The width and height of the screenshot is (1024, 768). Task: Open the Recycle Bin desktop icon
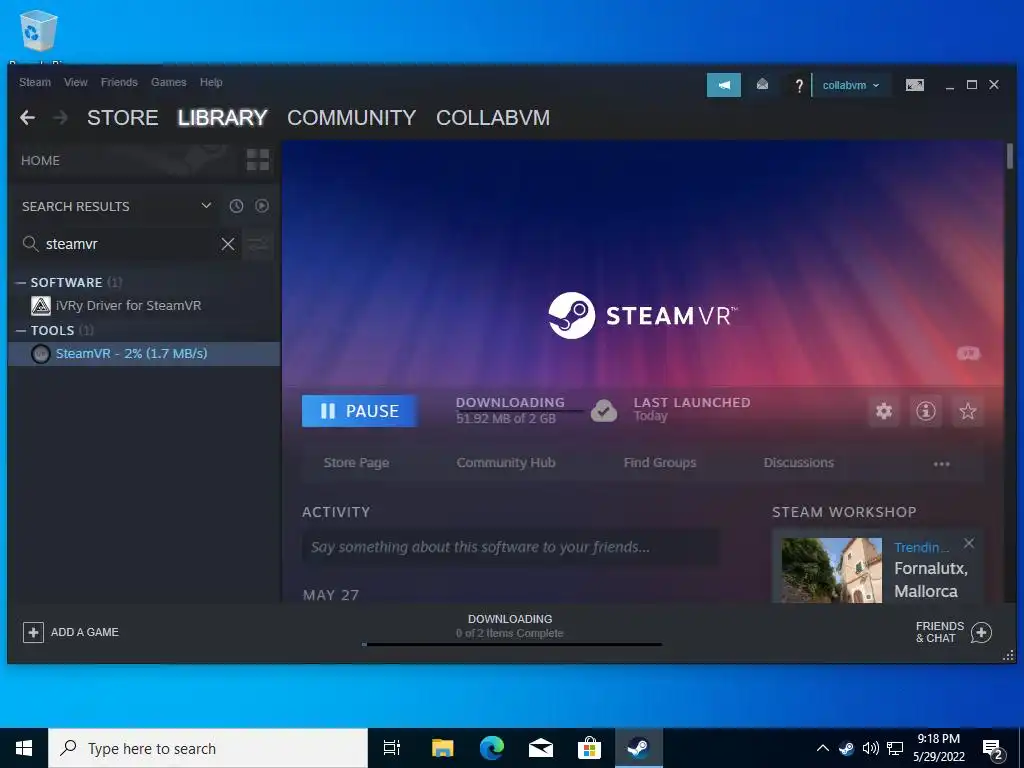[x=39, y=31]
